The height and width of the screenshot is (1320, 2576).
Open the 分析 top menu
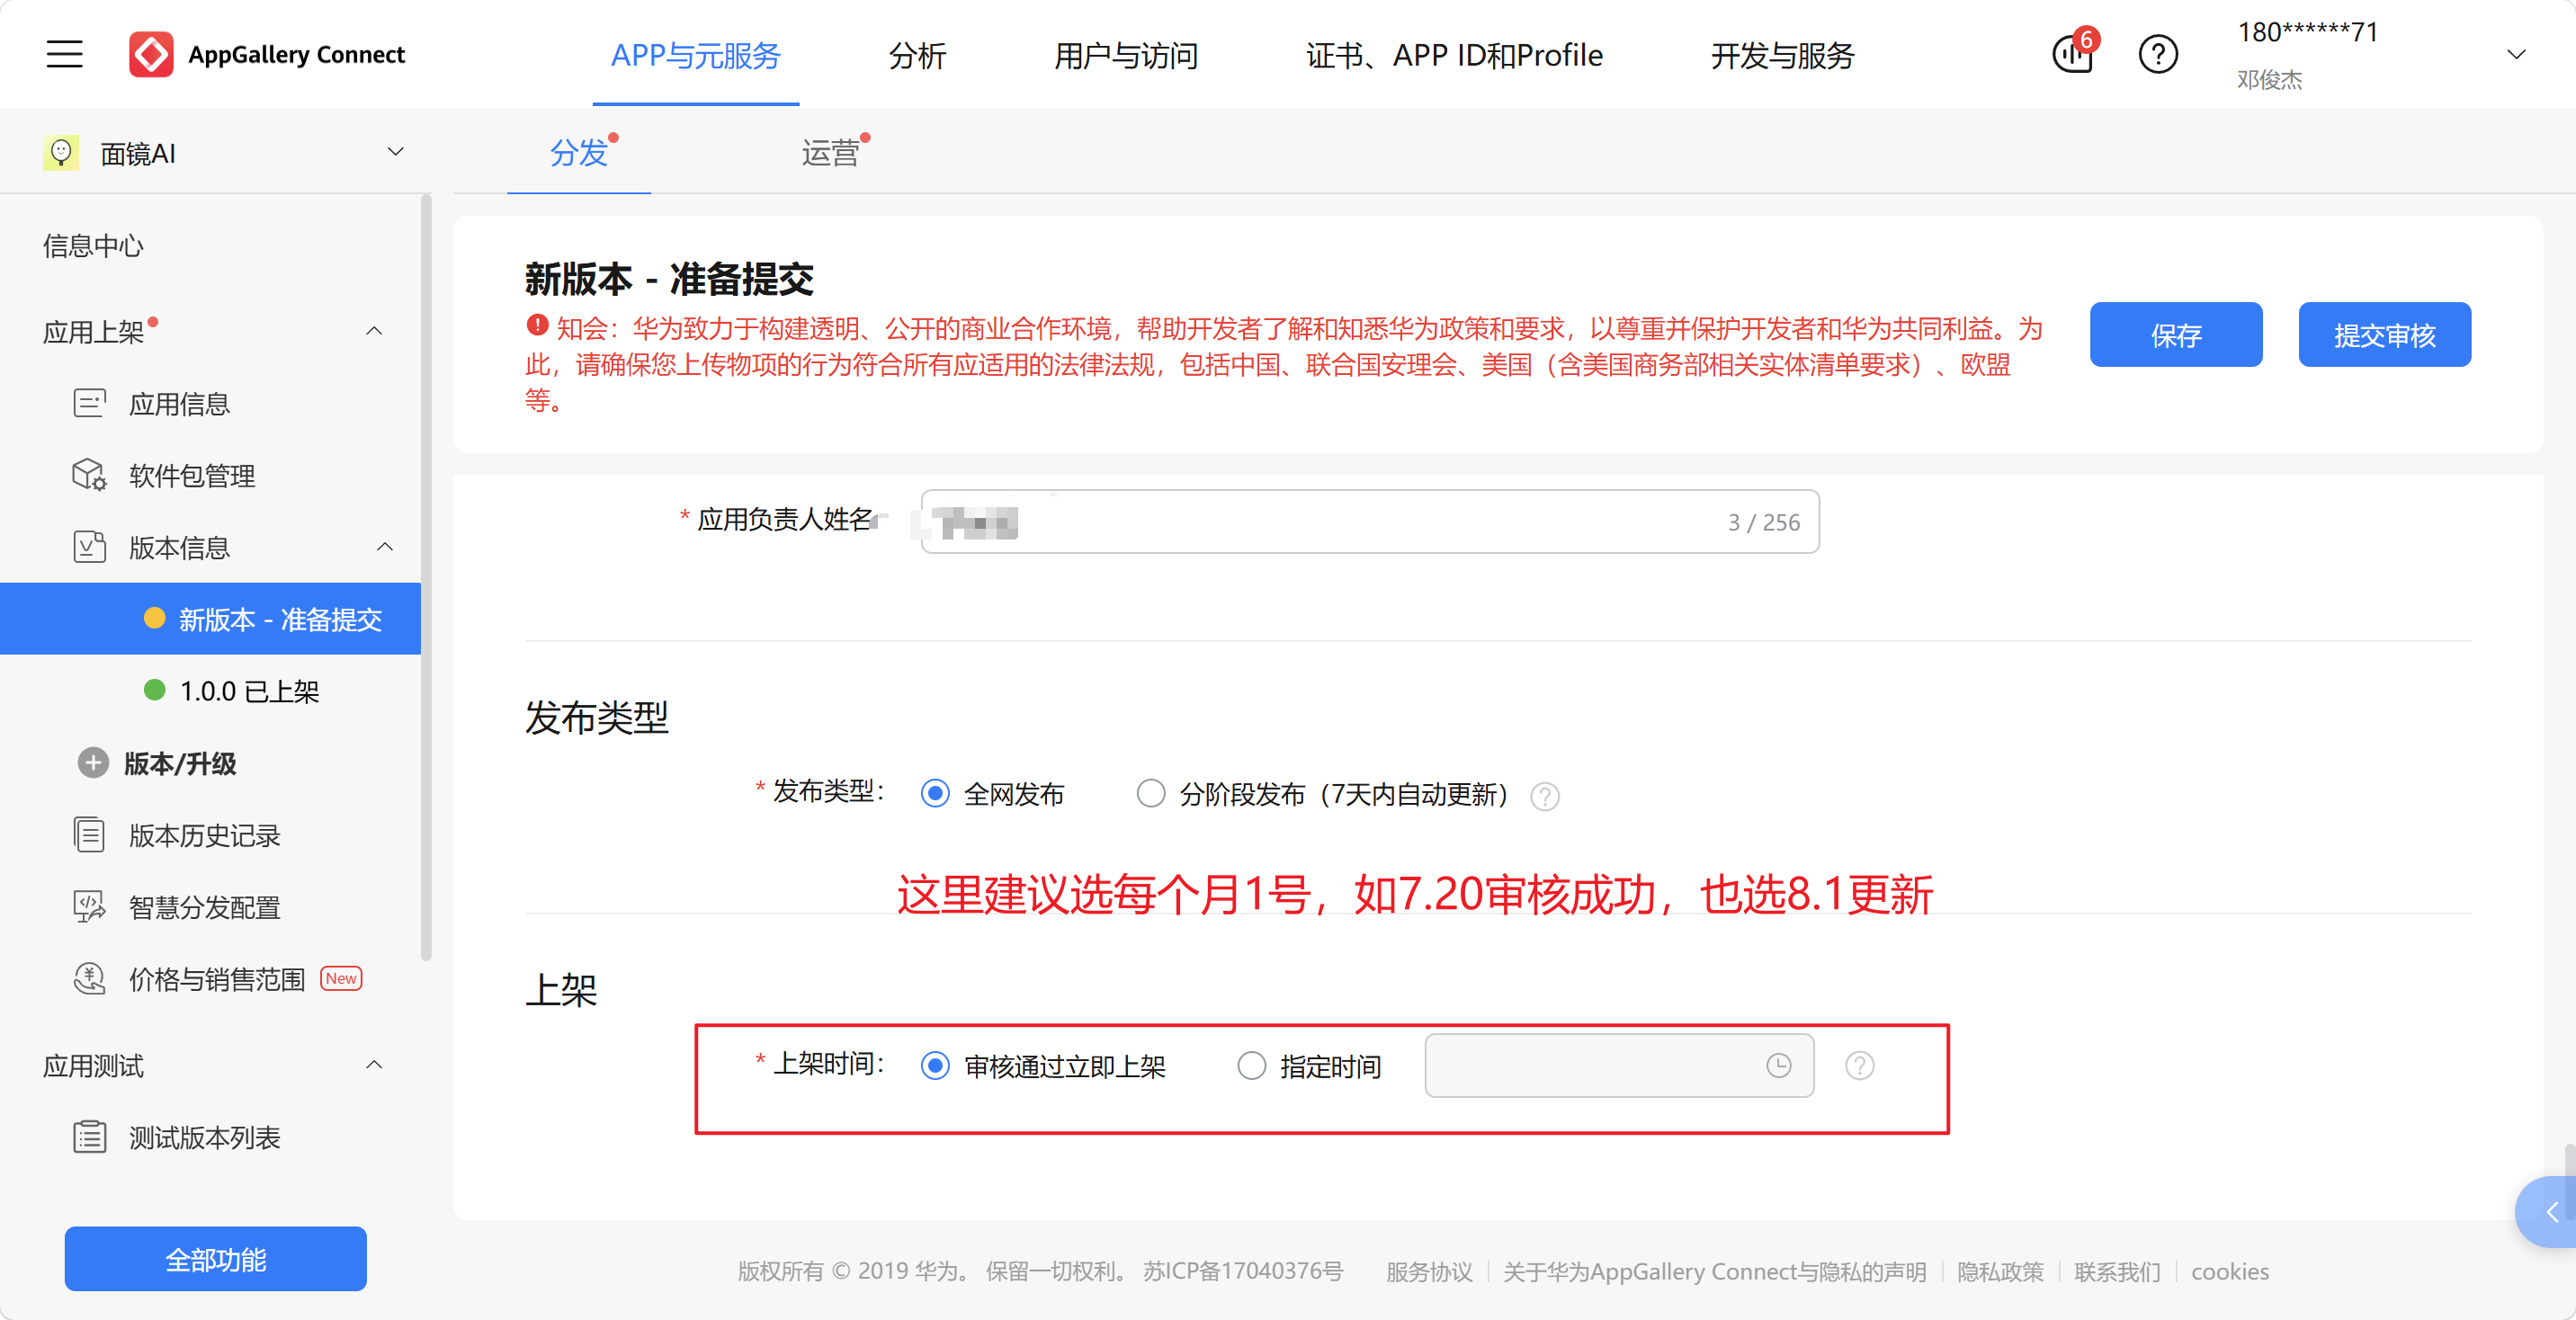(x=917, y=55)
